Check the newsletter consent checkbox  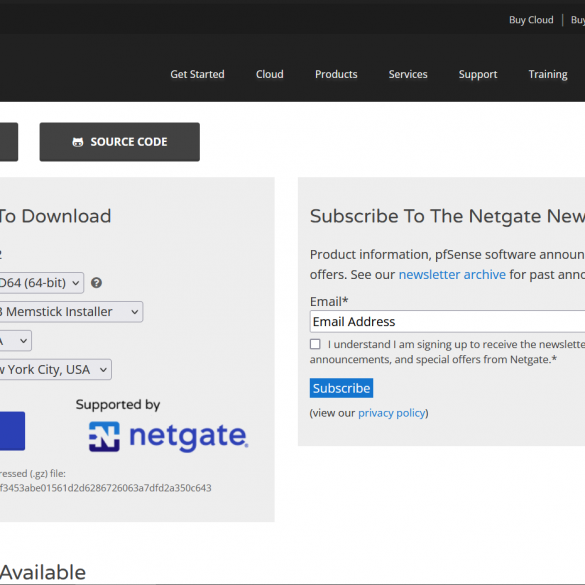pyautogui.click(x=315, y=344)
